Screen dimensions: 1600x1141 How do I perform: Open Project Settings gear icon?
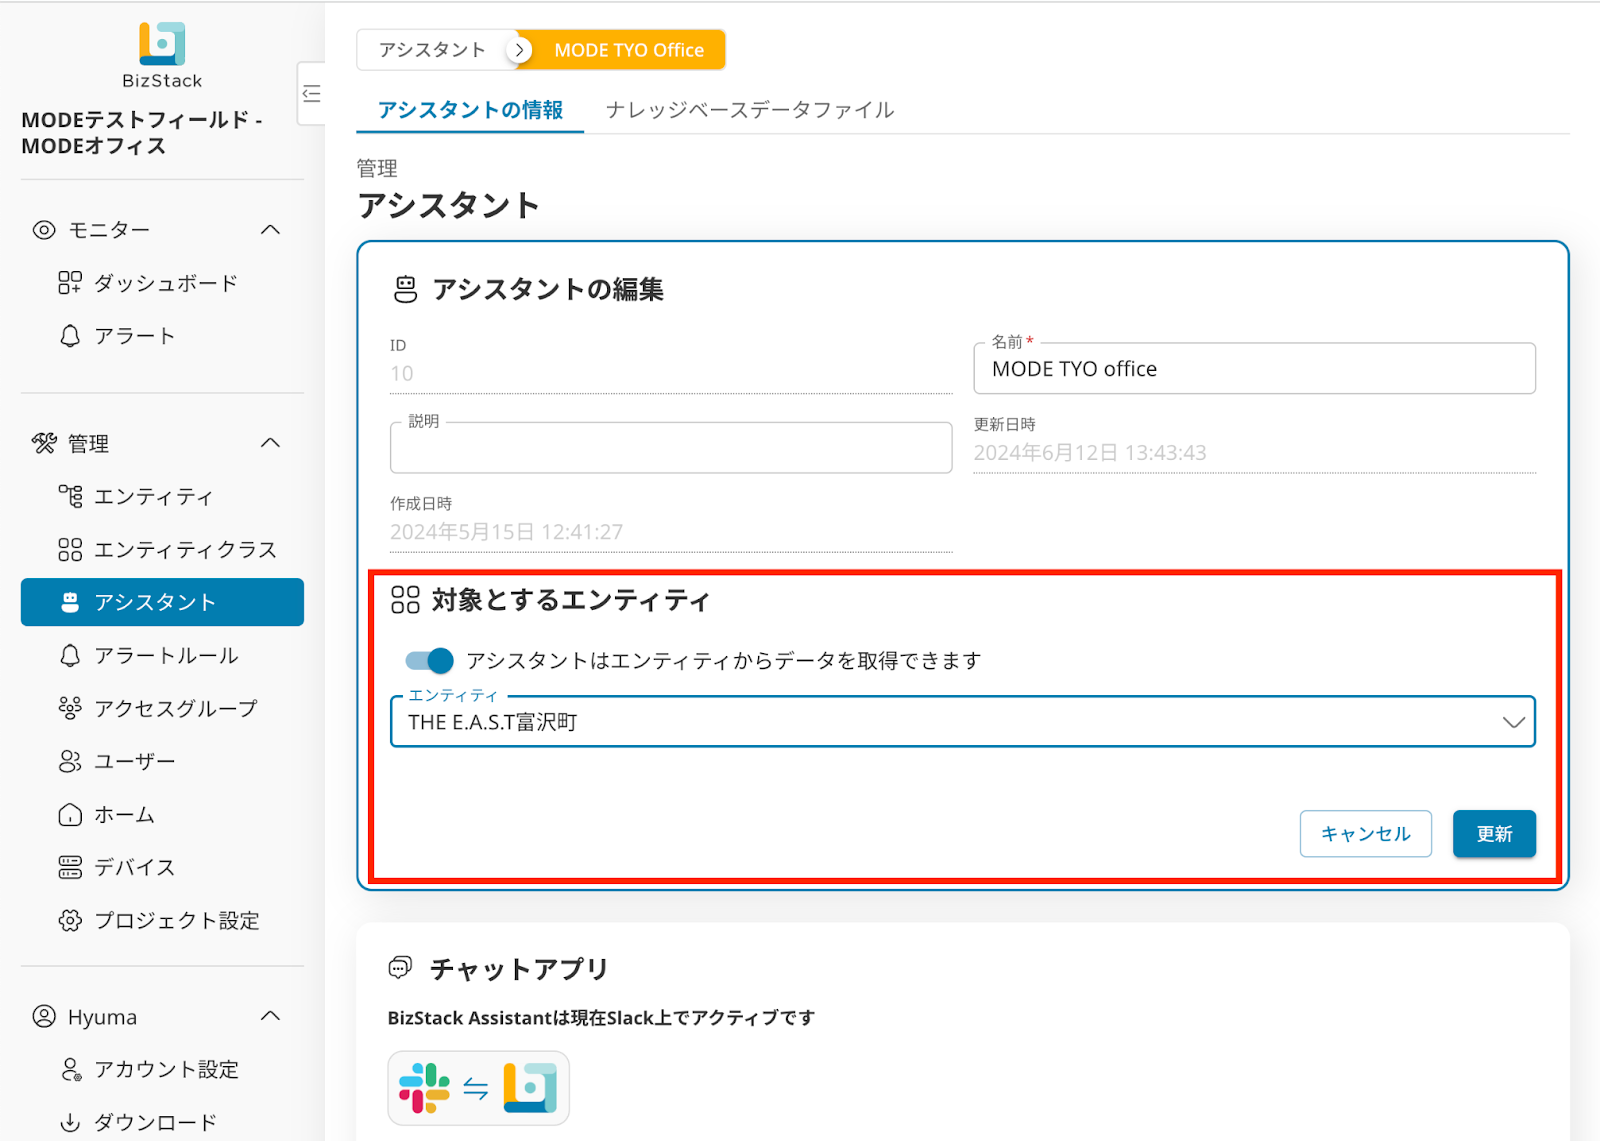[x=69, y=920]
